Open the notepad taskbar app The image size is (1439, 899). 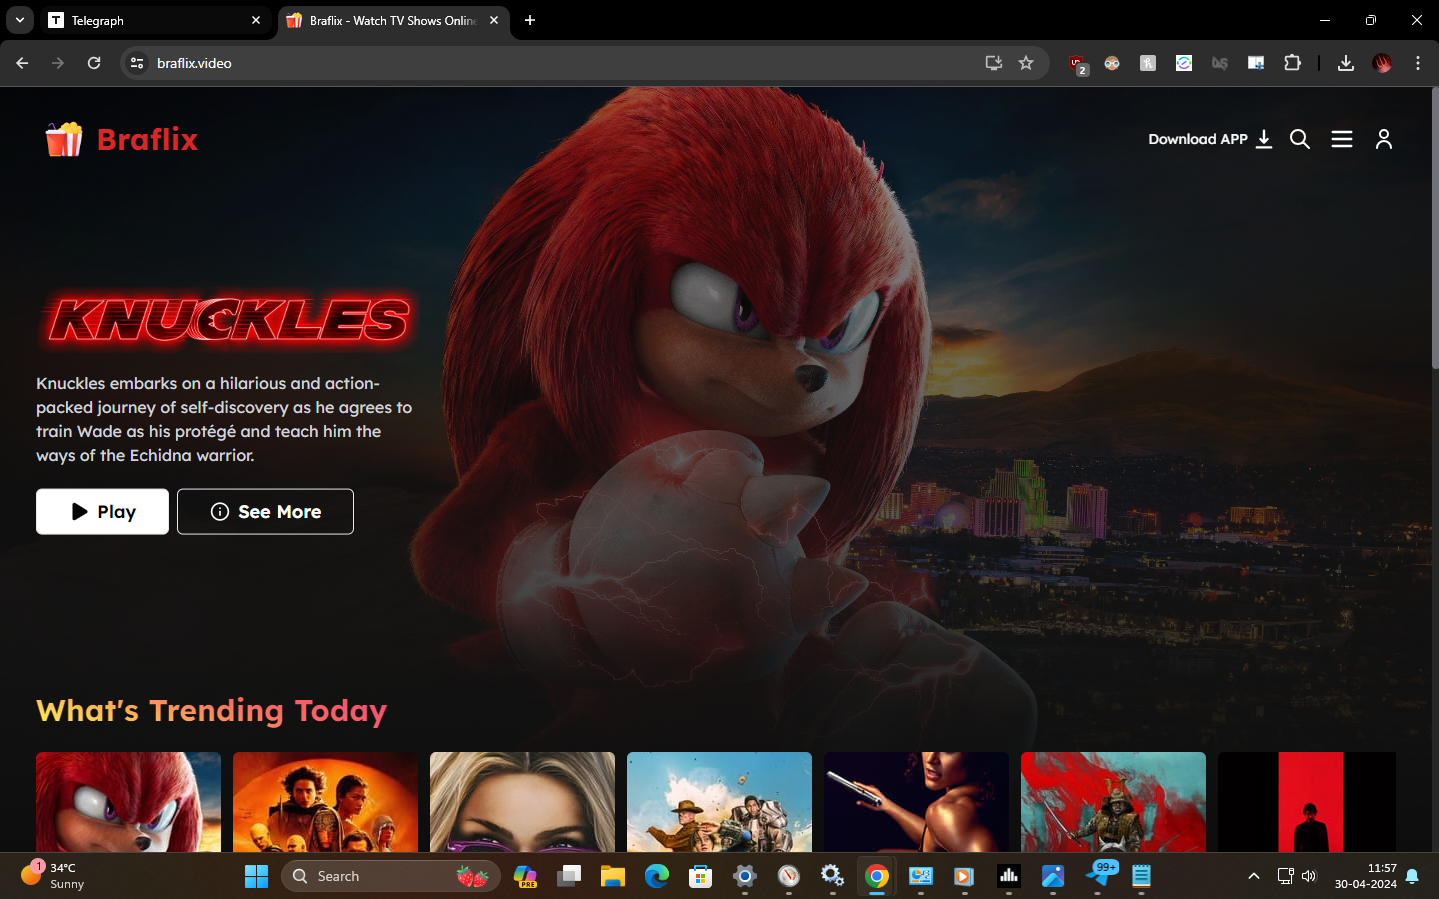tap(1141, 876)
